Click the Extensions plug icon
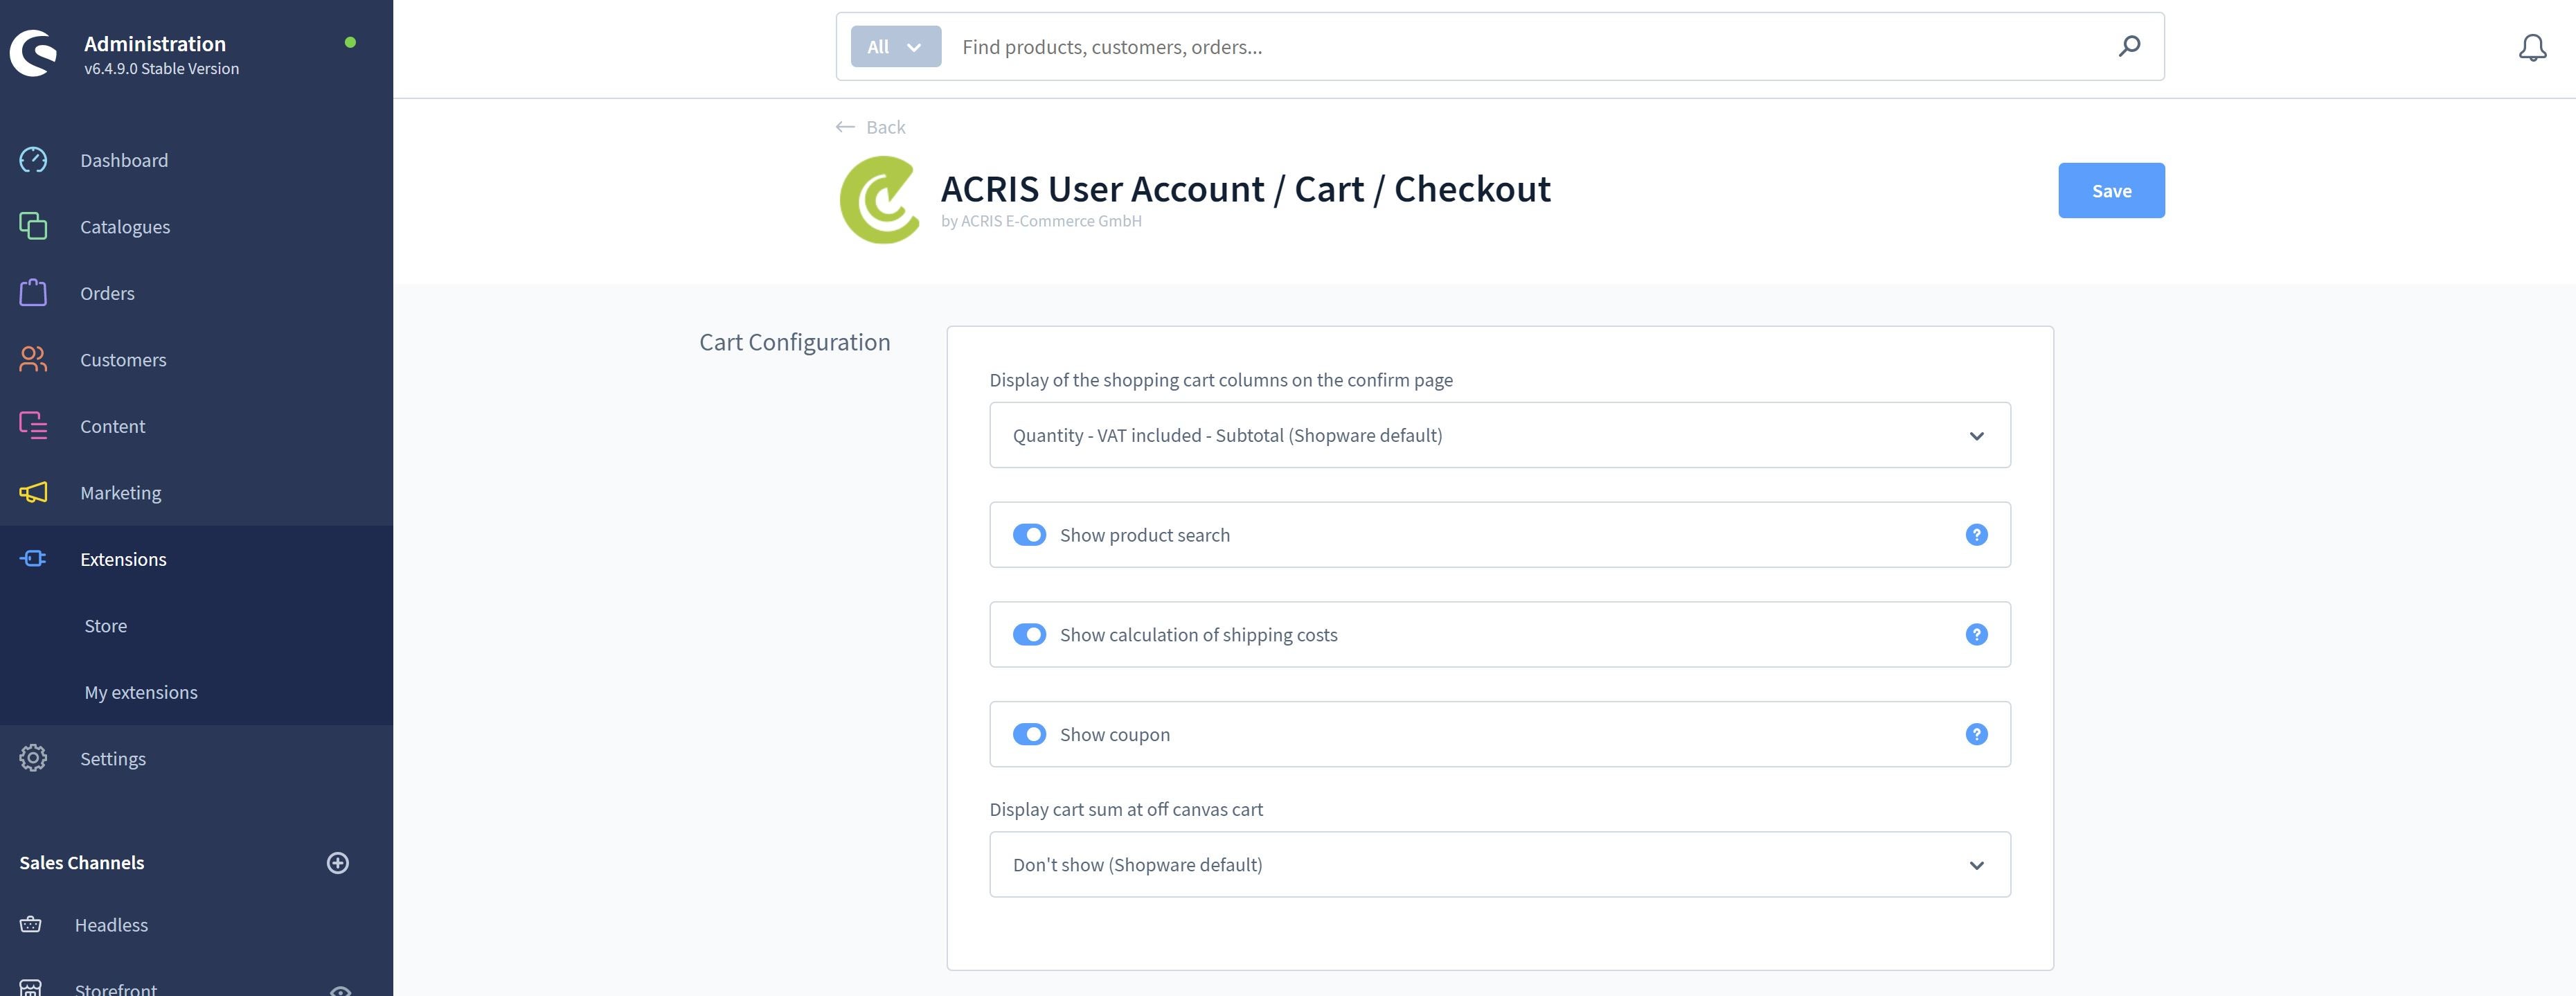2576x996 pixels. click(x=33, y=559)
